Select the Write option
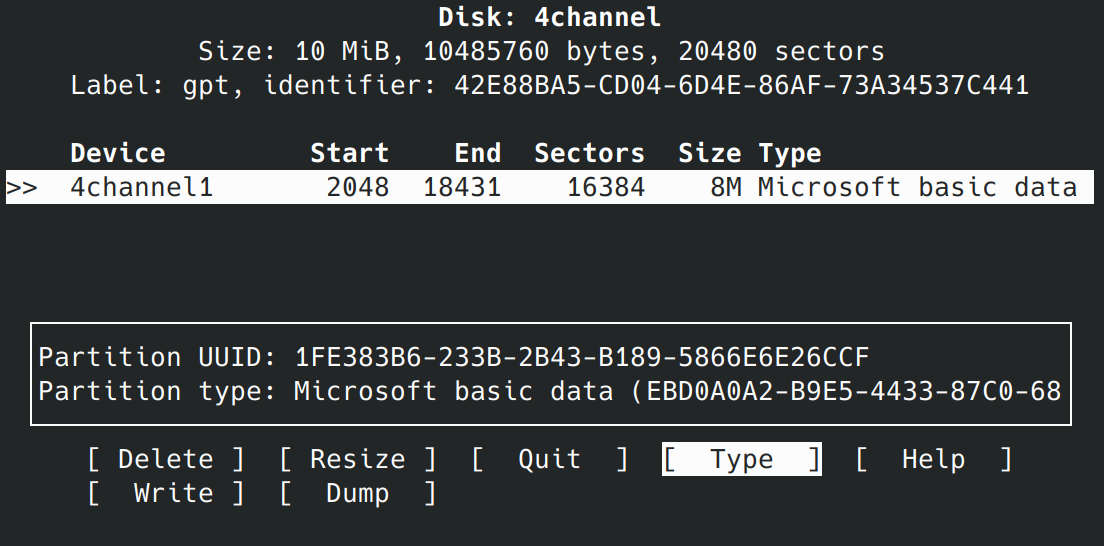 165,493
